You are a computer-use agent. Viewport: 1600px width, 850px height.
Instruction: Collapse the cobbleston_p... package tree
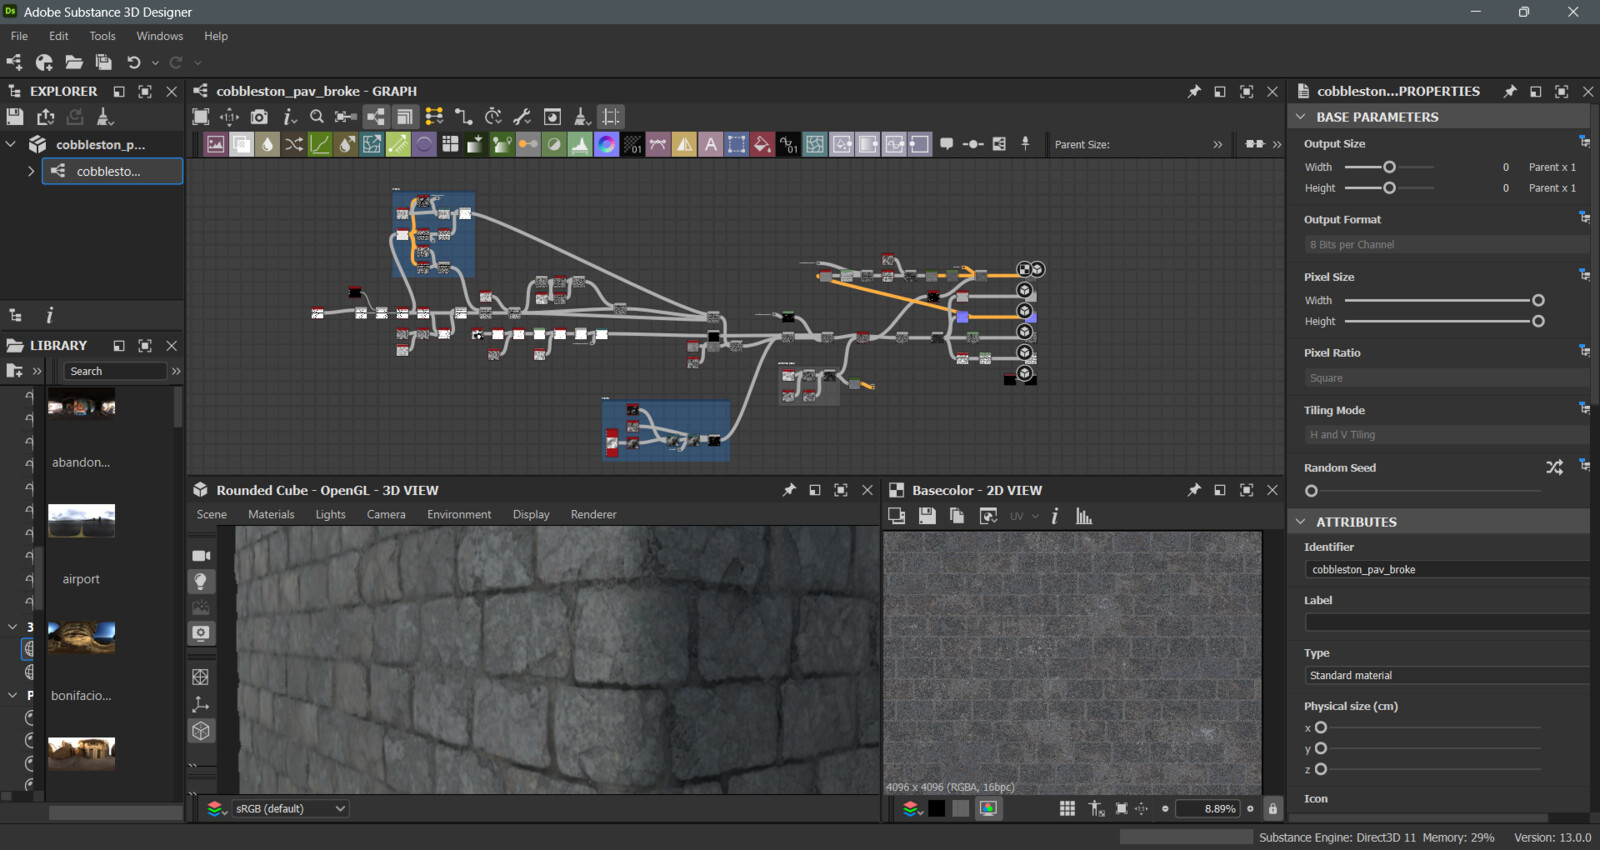coord(11,144)
